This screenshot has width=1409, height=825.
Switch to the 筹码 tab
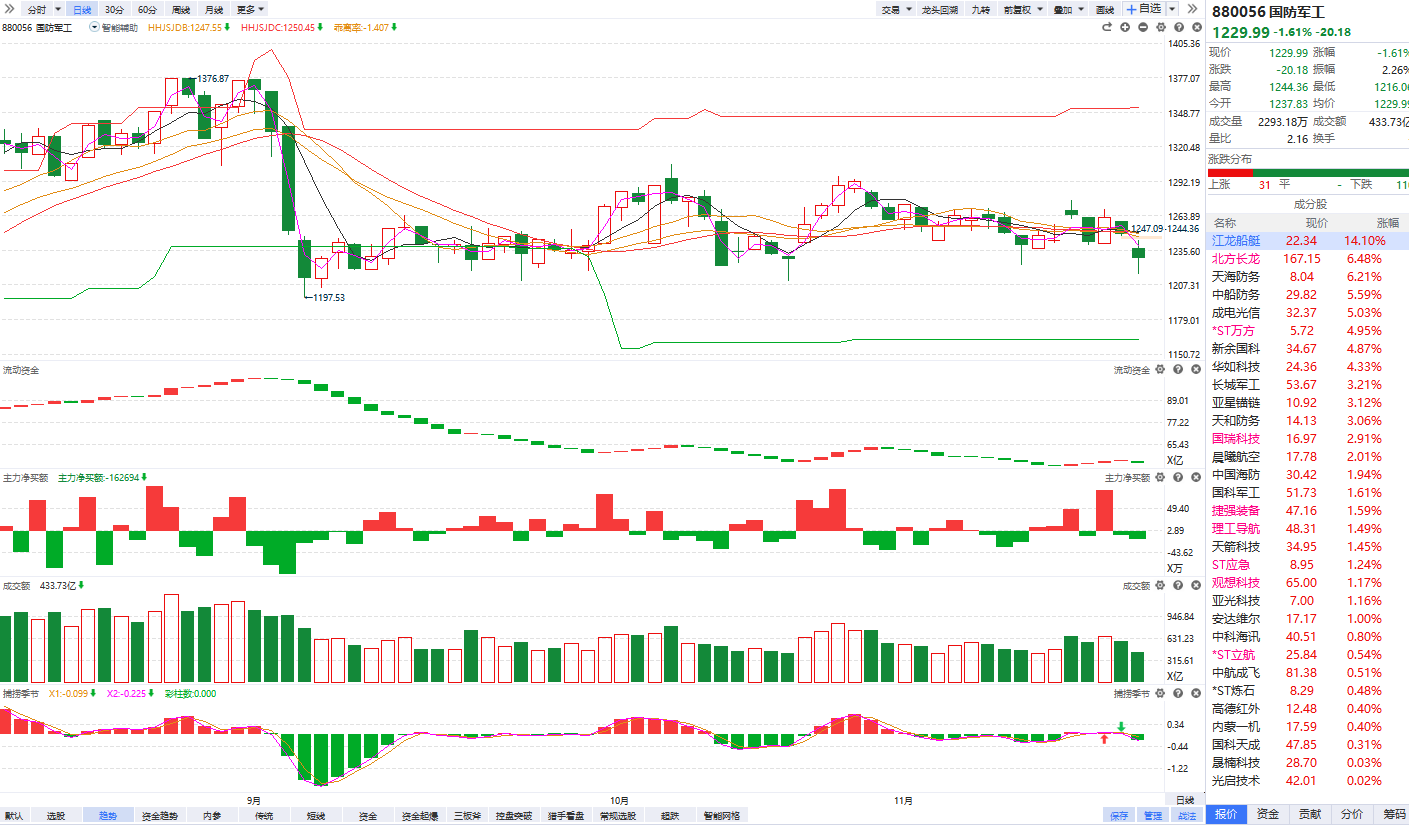pyautogui.click(x=1393, y=814)
